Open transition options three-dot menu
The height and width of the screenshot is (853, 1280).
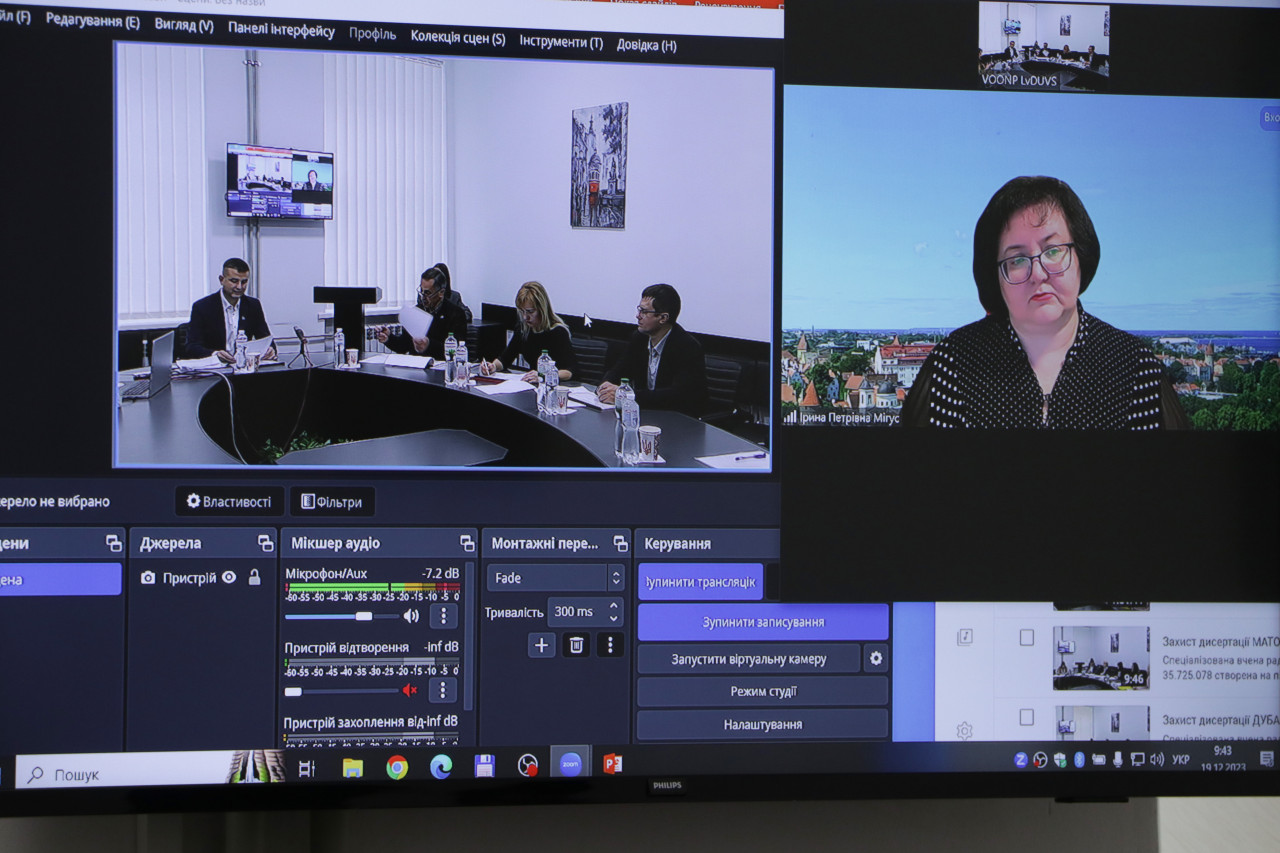pyautogui.click(x=610, y=645)
